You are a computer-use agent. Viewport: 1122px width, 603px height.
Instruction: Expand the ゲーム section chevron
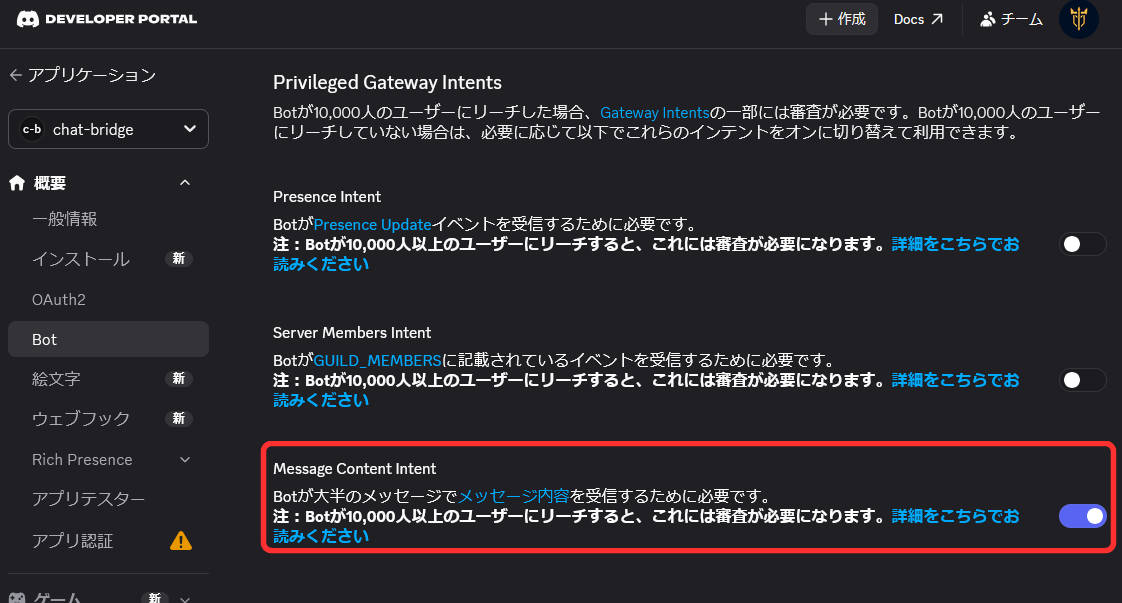185,598
